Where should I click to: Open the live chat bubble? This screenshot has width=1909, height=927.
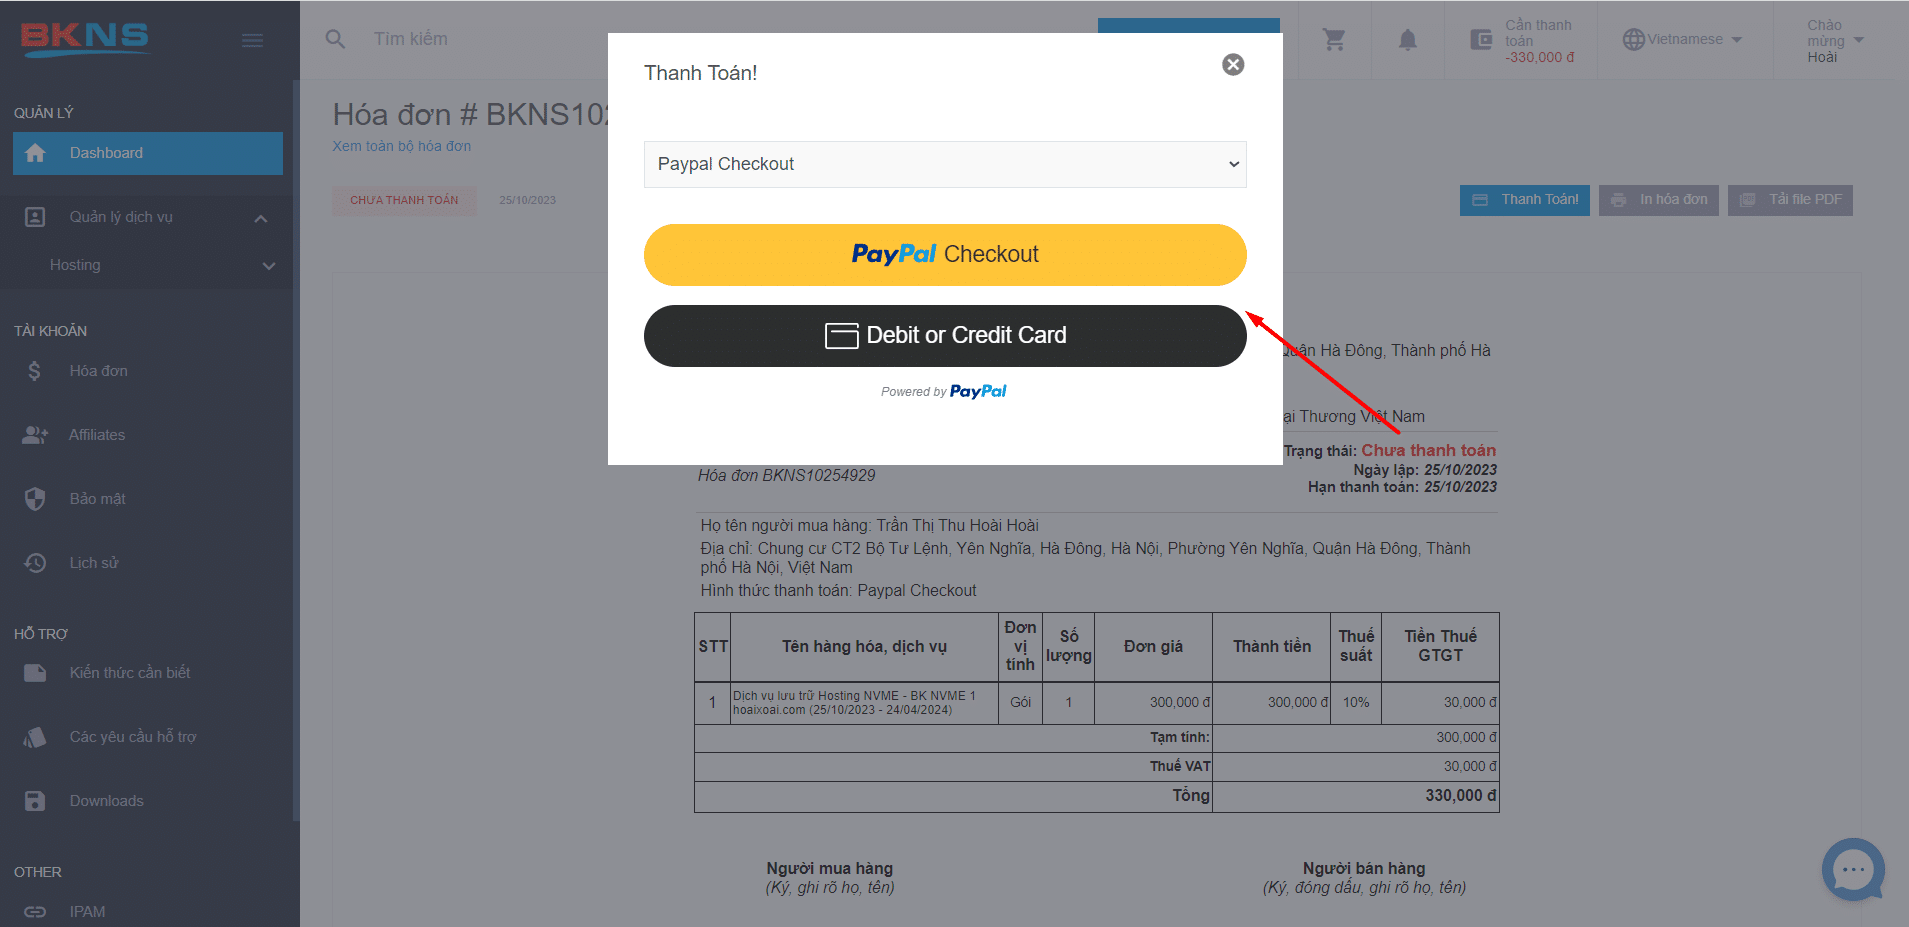(1853, 869)
